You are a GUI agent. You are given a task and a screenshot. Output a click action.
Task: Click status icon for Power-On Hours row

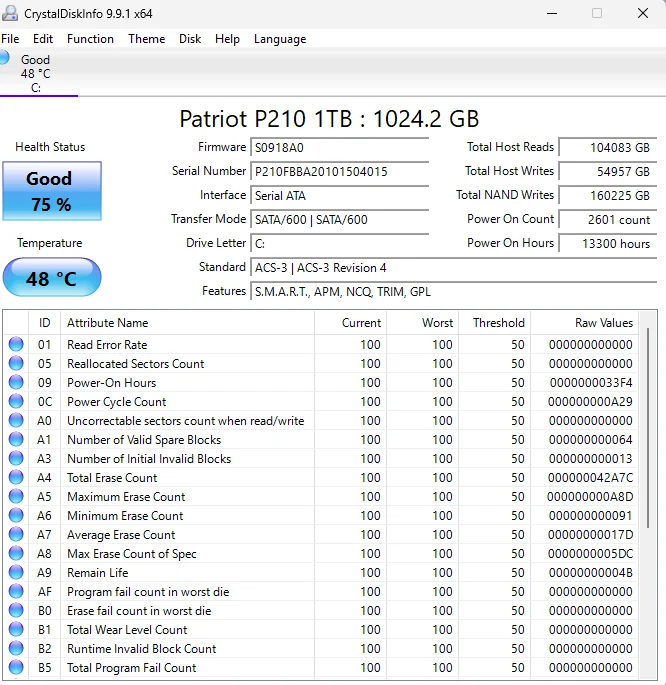pos(16,382)
